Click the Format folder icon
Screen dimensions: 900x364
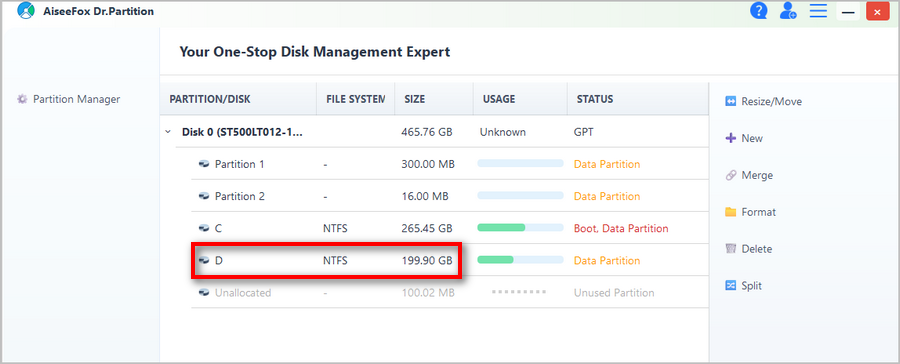(731, 212)
